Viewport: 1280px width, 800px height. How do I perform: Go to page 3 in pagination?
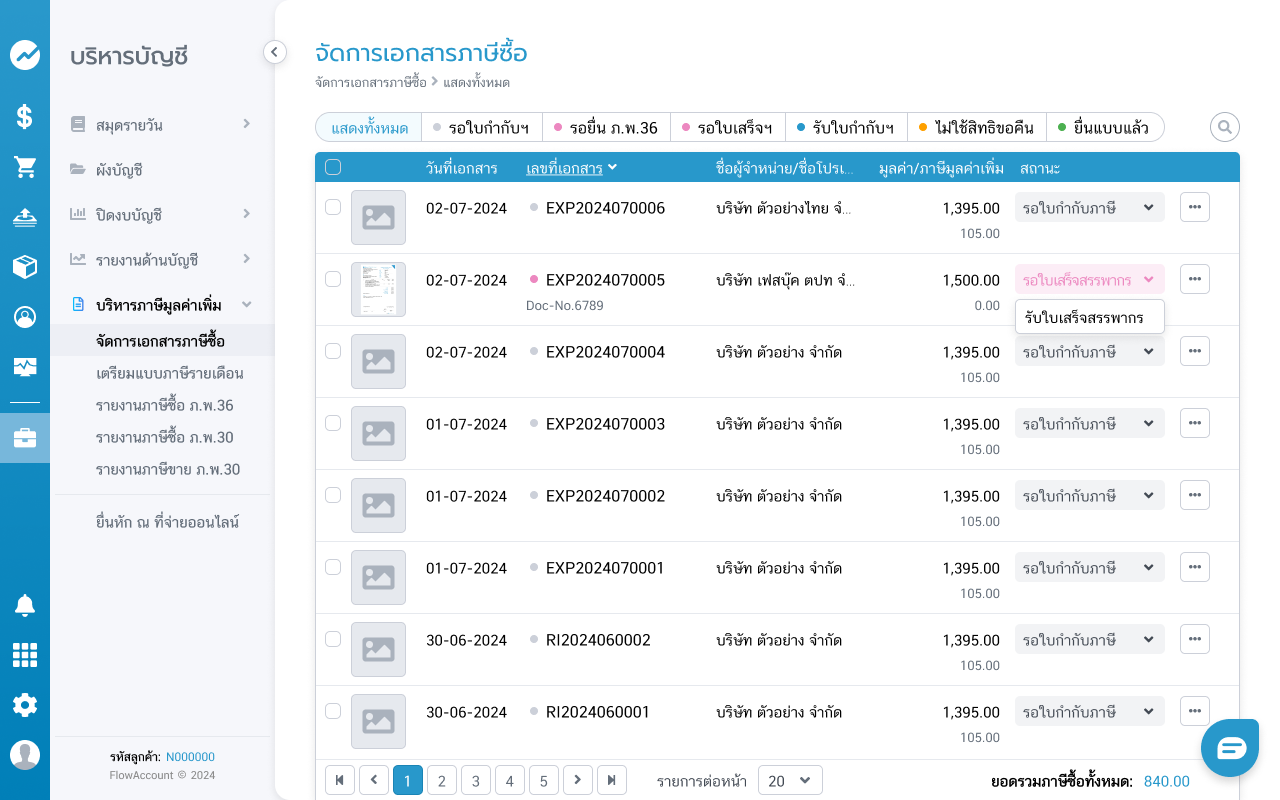pos(476,781)
